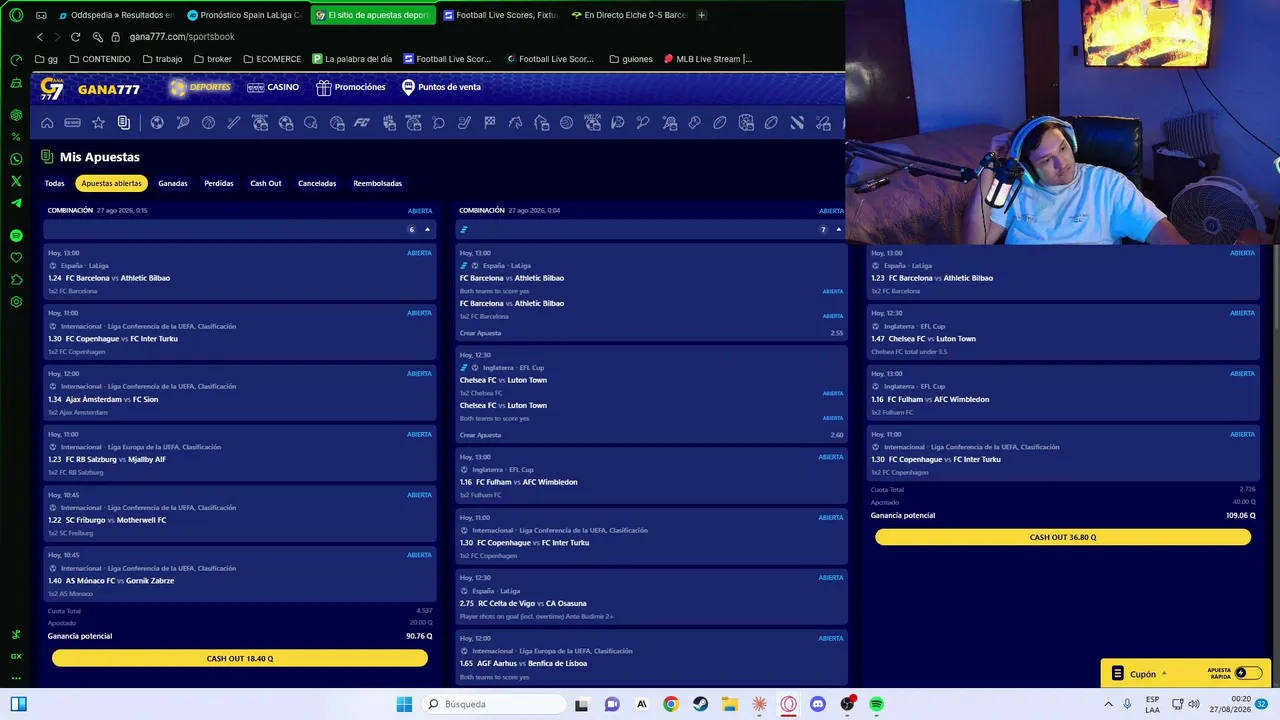Open the Cash Out tab
The height and width of the screenshot is (720, 1280).
point(266,183)
